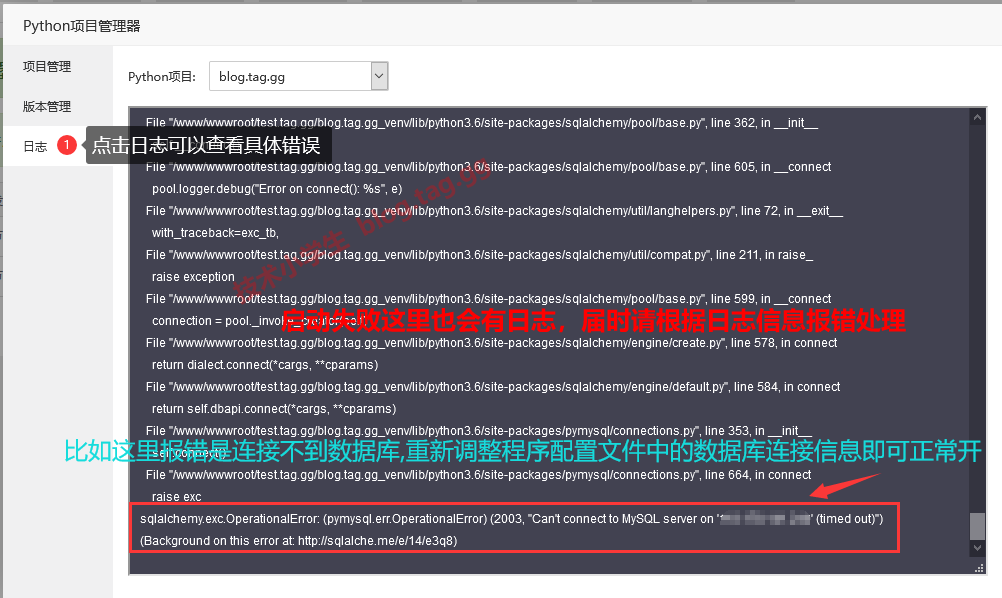Click the Python项目 field label
The image size is (1002, 598).
pyautogui.click(x=162, y=77)
